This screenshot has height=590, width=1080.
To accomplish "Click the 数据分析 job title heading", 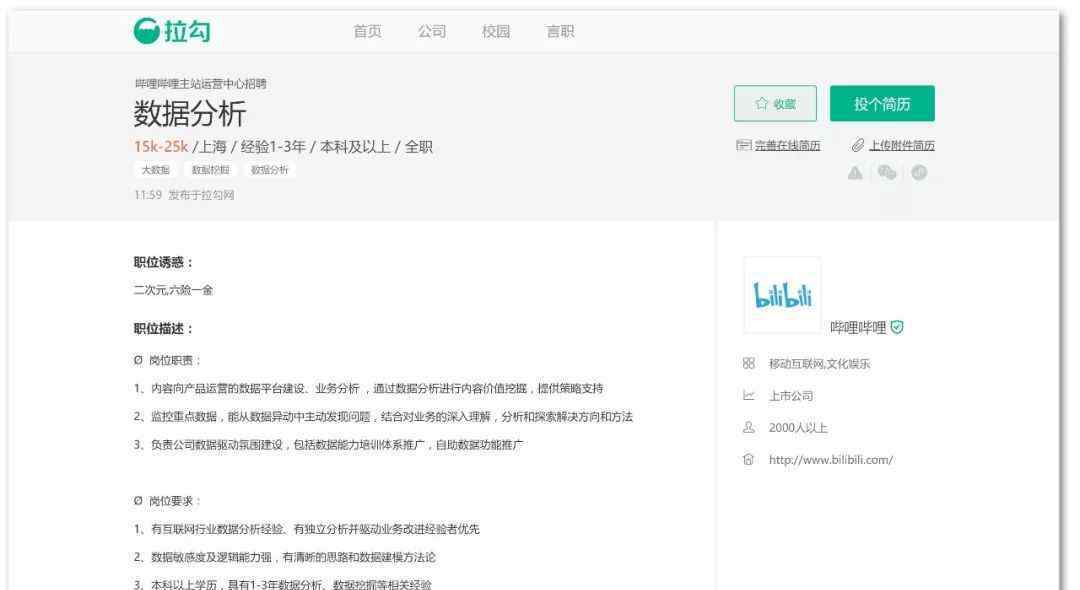I will (x=190, y=114).
